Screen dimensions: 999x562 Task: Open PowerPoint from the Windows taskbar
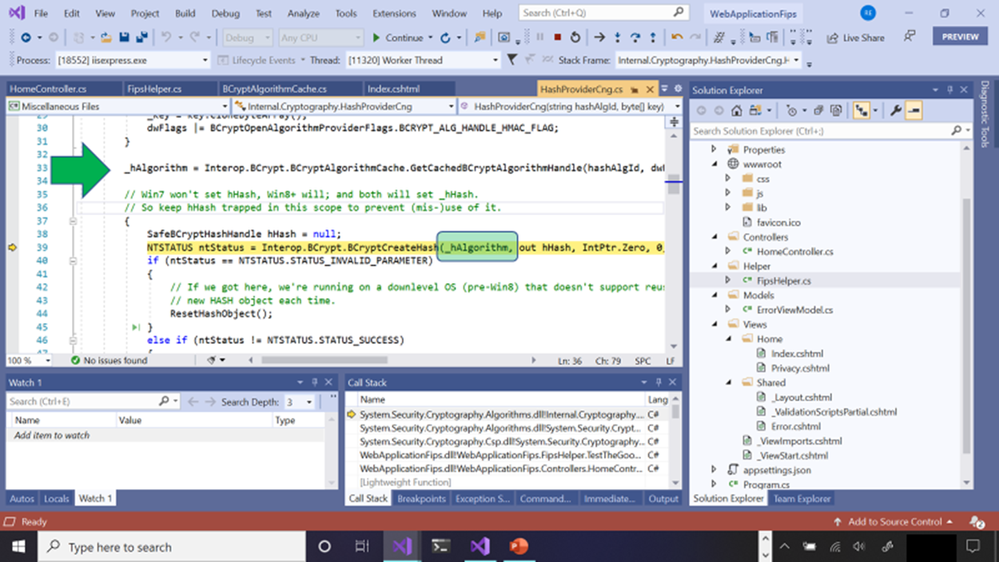(x=518, y=547)
